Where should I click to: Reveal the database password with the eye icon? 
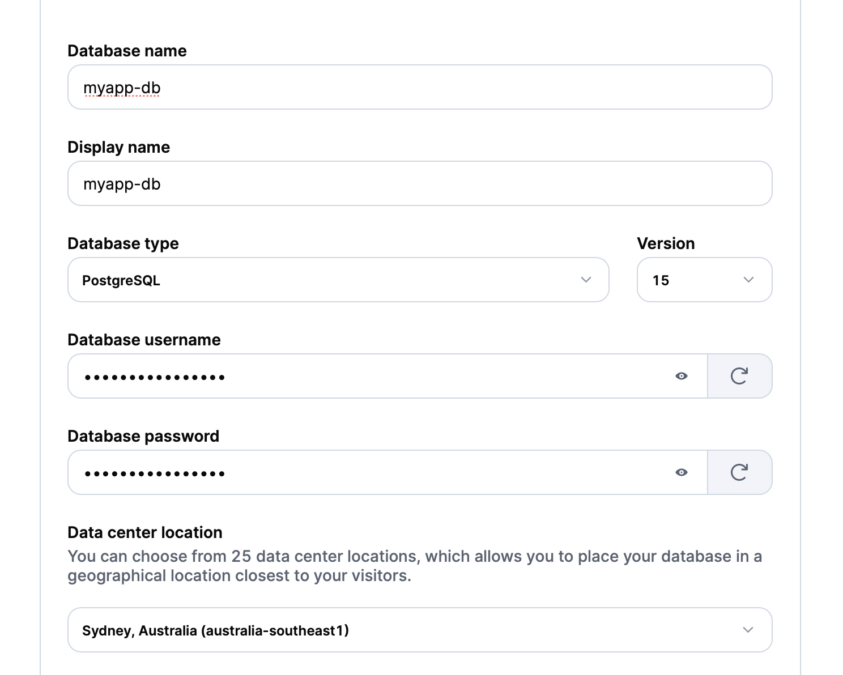[x=681, y=472]
